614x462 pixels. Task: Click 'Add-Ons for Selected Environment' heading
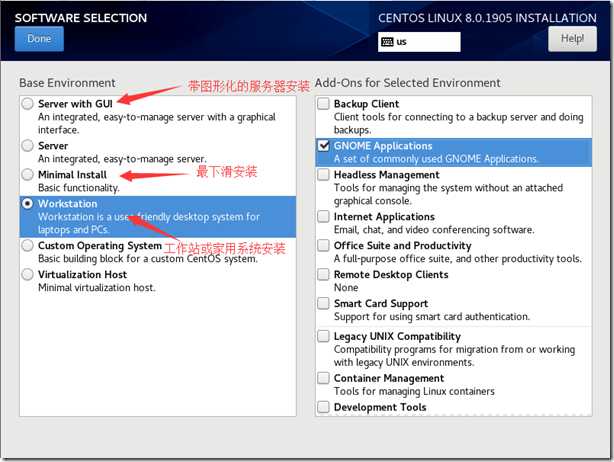[x=408, y=83]
